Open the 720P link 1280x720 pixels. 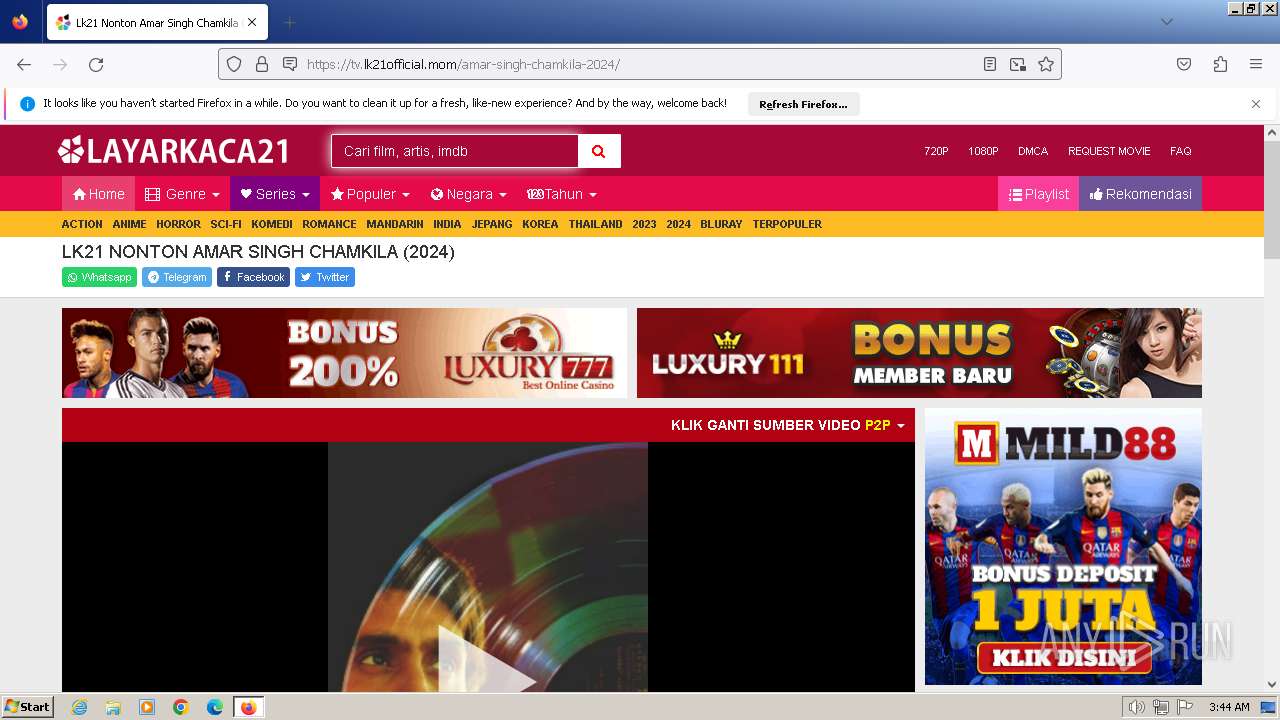click(936, 151)
